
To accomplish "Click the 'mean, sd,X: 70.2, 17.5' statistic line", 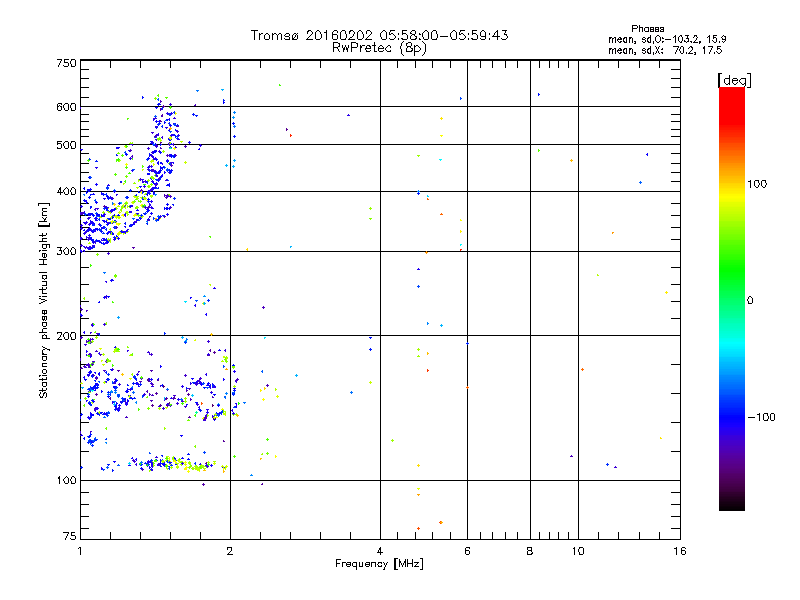I will 665,50.
